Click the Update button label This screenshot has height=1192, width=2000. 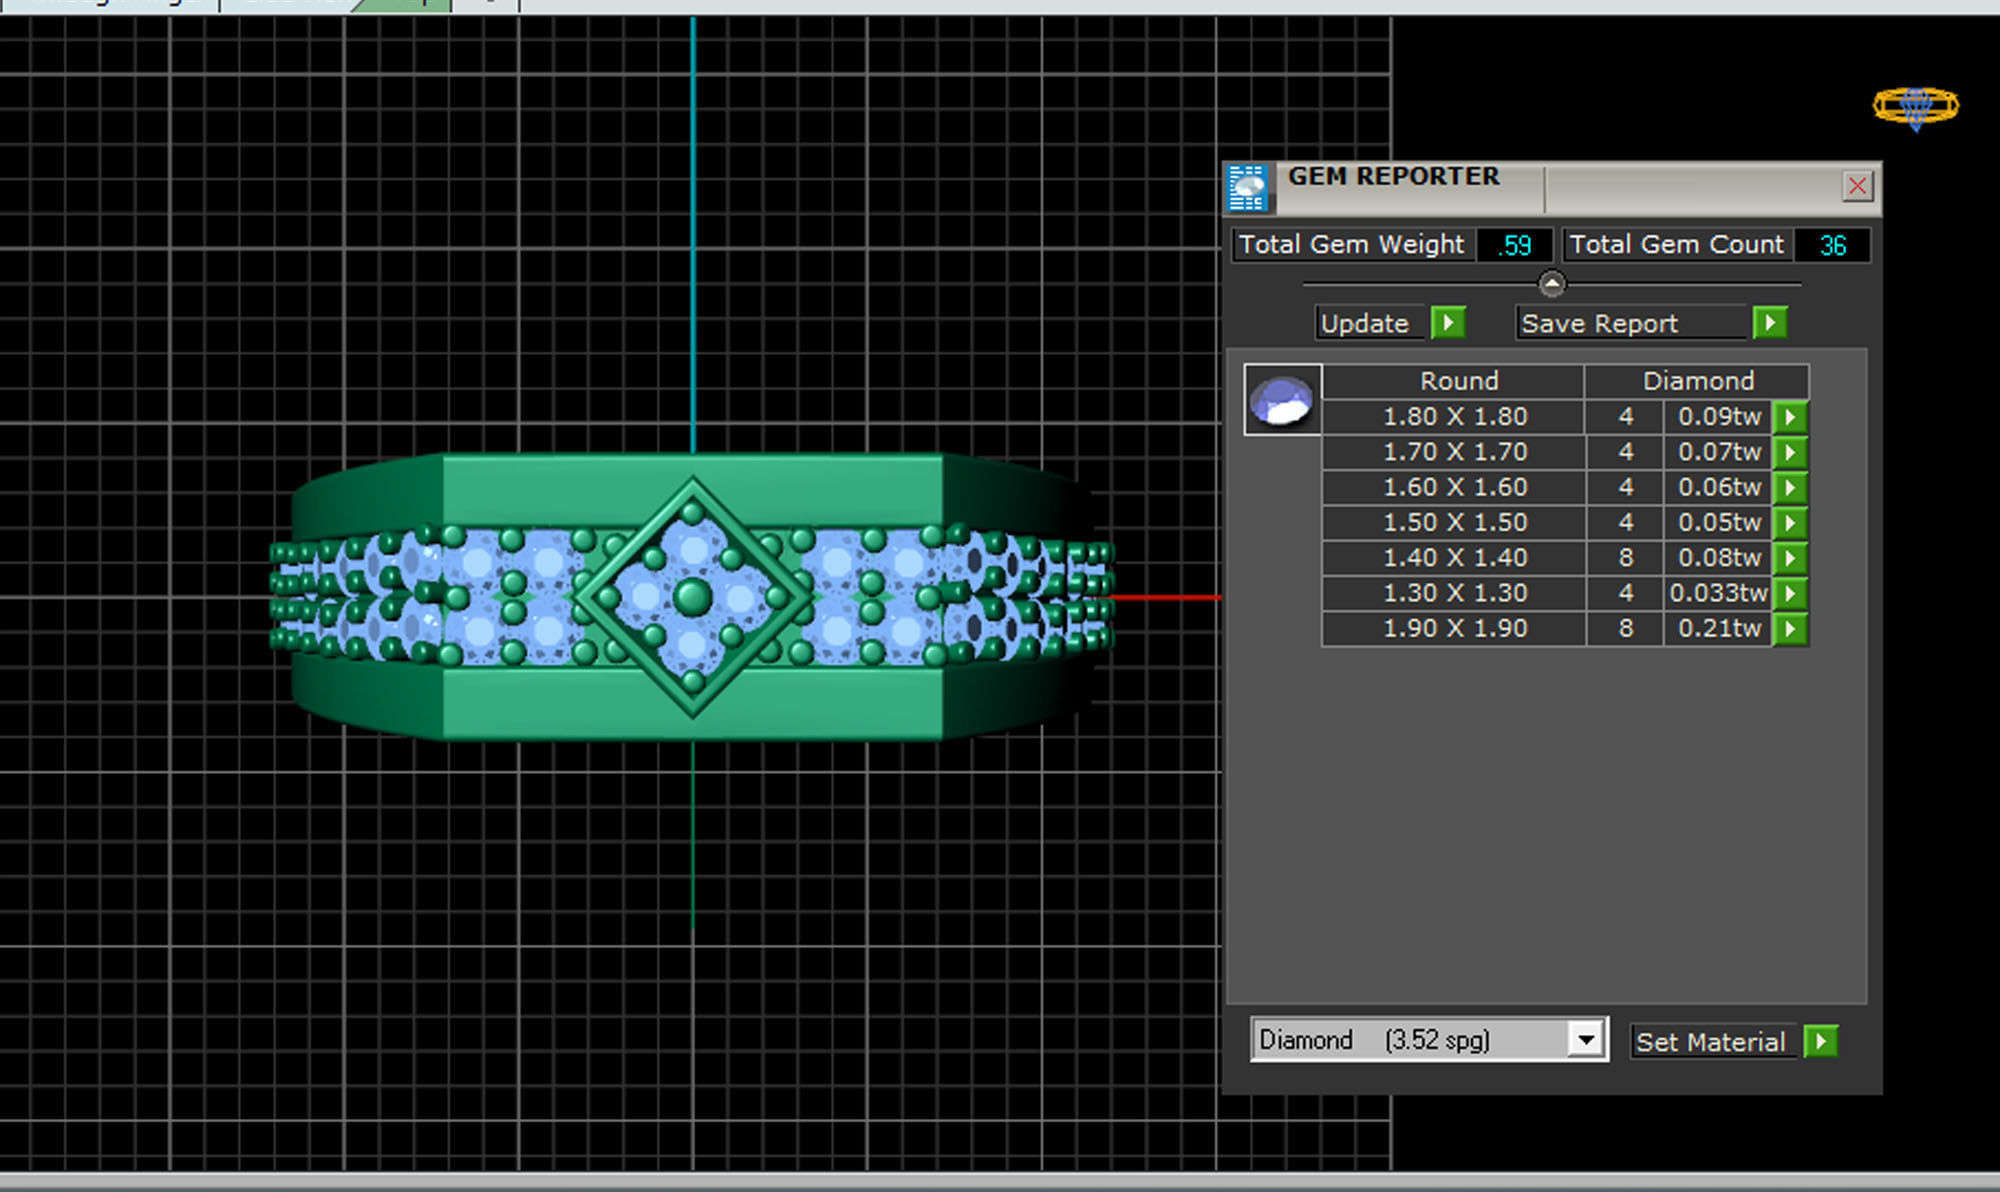point(1365,323)
